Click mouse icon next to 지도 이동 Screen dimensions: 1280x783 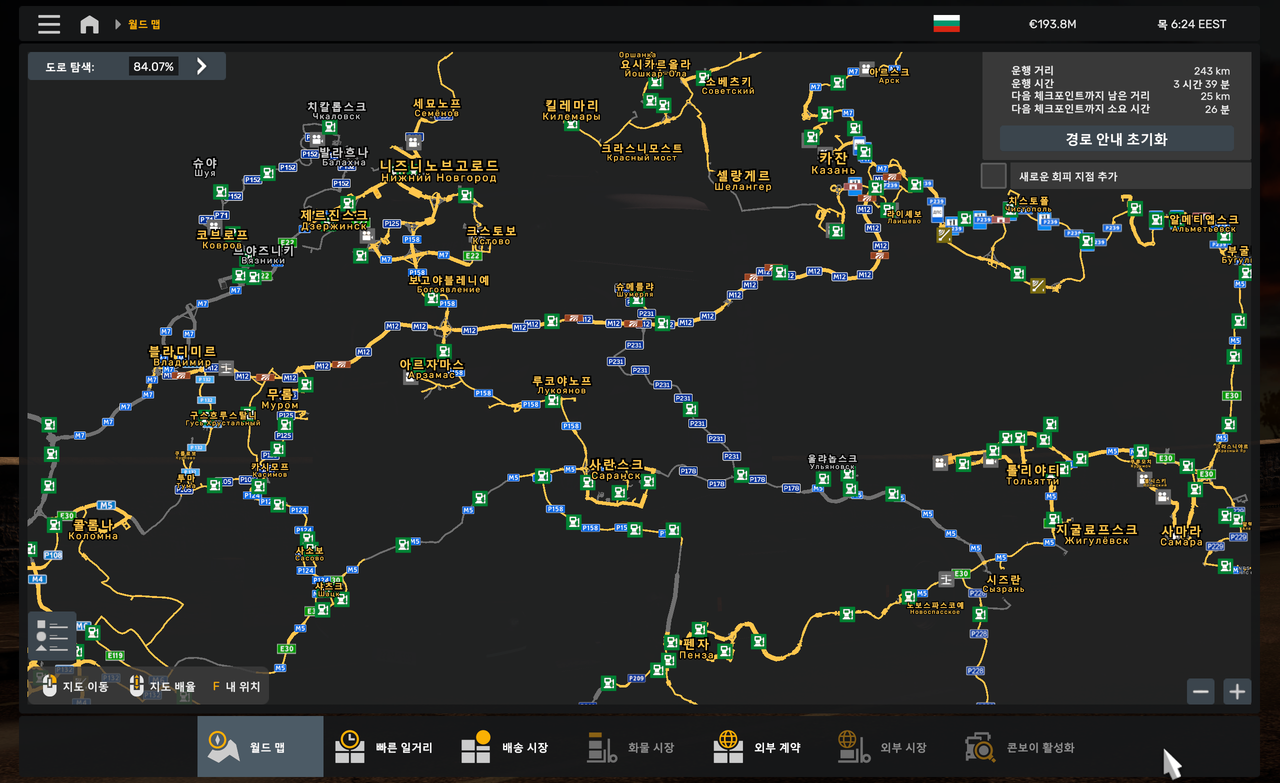pos(51,686)
